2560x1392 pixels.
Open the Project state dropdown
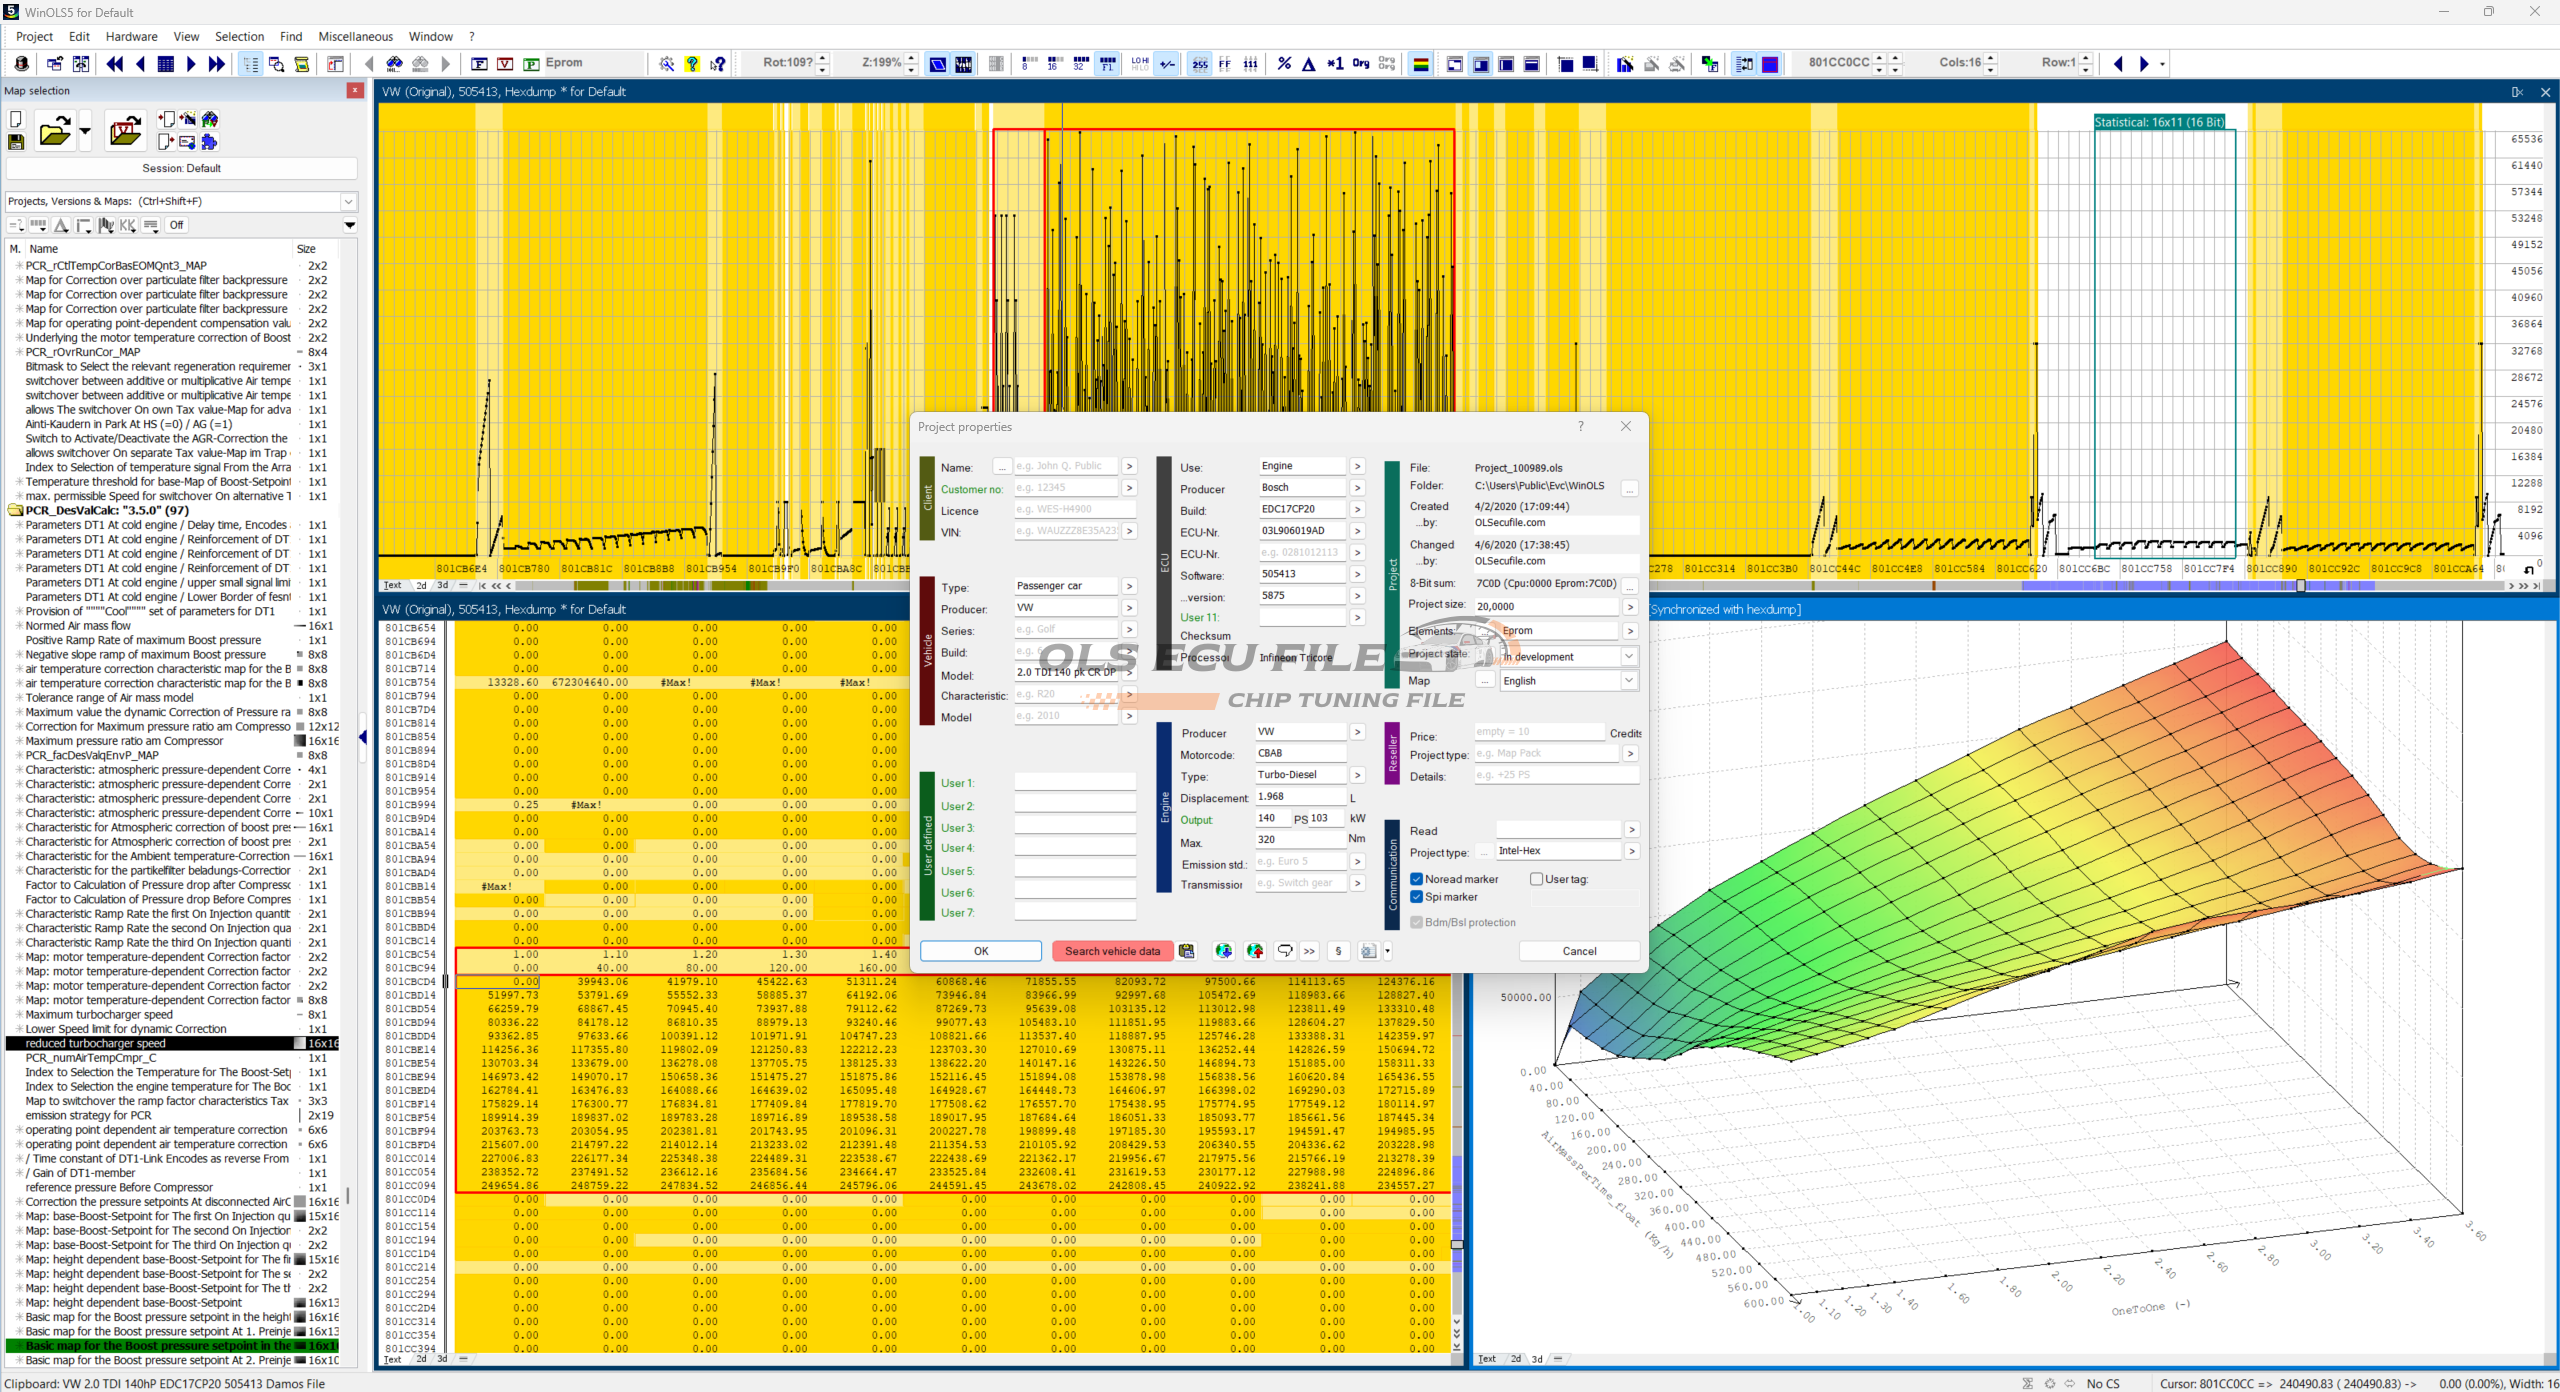[1629, 657]
